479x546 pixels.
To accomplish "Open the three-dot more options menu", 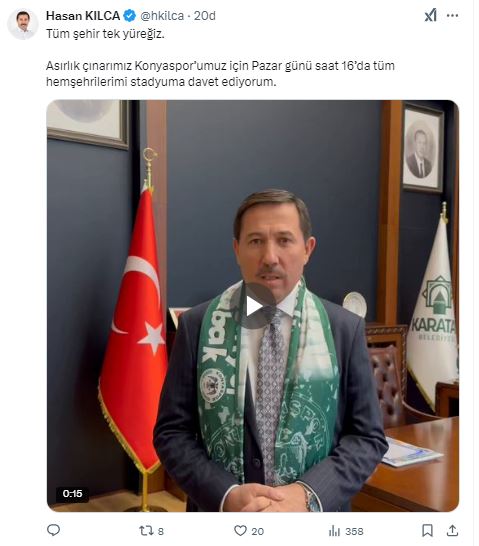I will (452, 16).
